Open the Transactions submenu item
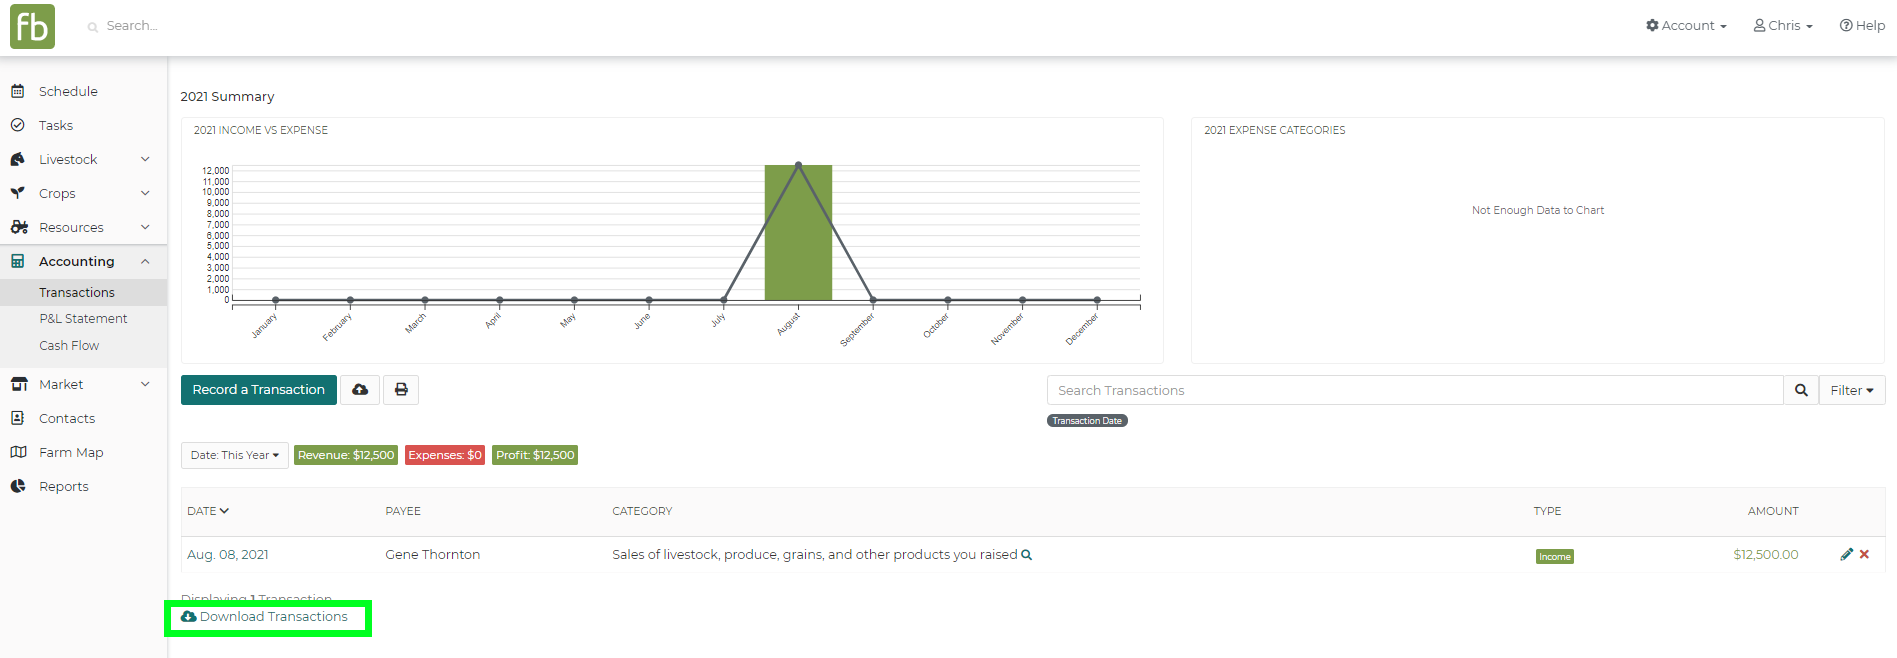1897x658 pixels. 77,293
